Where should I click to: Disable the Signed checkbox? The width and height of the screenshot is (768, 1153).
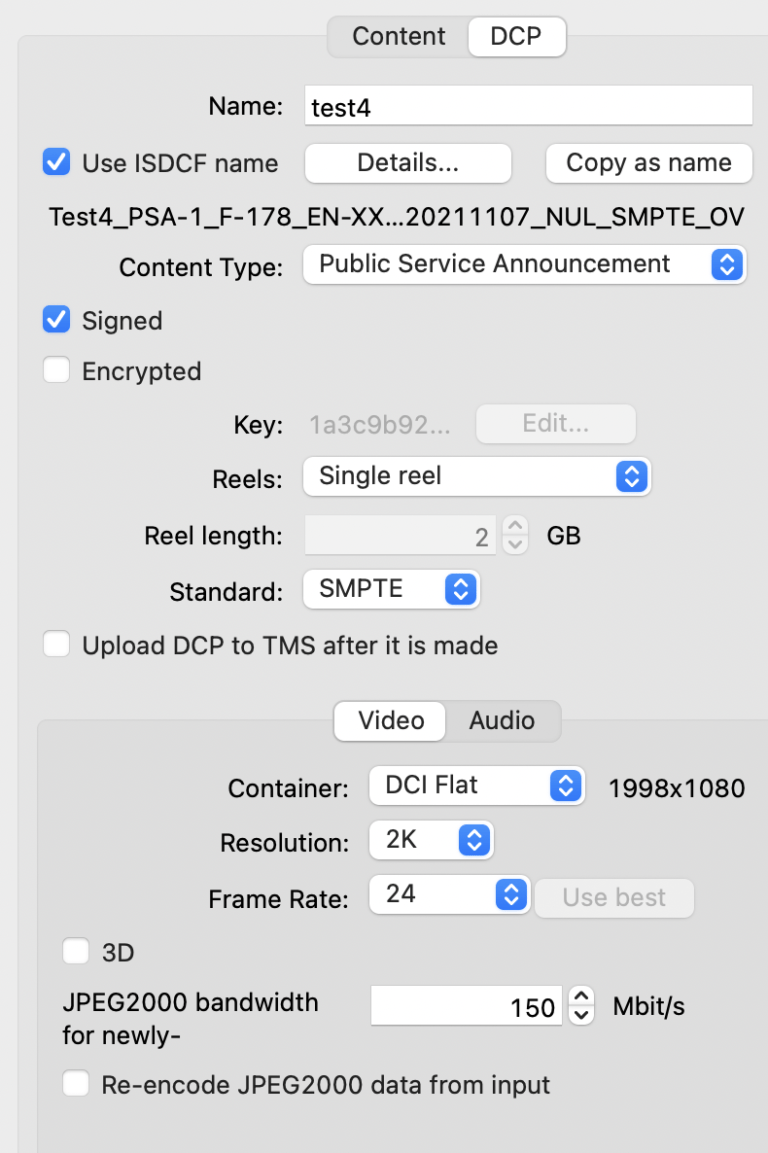[x=56, y=321]
